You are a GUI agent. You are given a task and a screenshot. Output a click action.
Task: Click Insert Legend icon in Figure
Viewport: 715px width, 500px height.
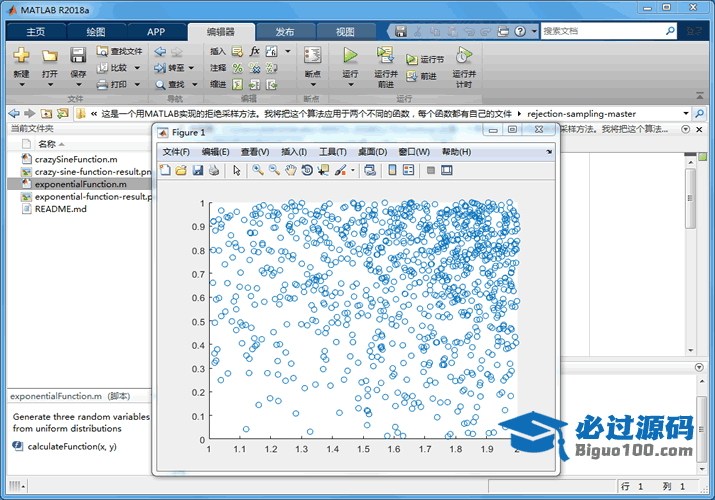coord(409,170)
